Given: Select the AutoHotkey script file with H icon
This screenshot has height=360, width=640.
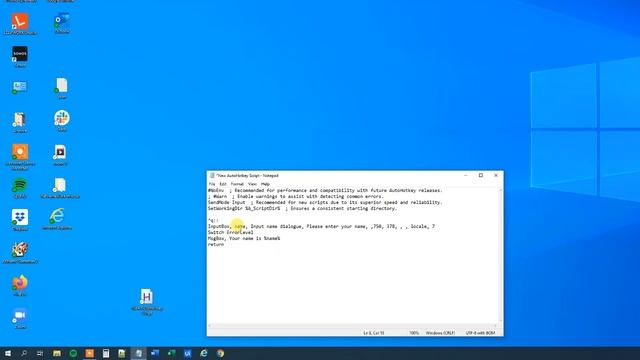Looking at the screenshot, I should click(147, 302).
